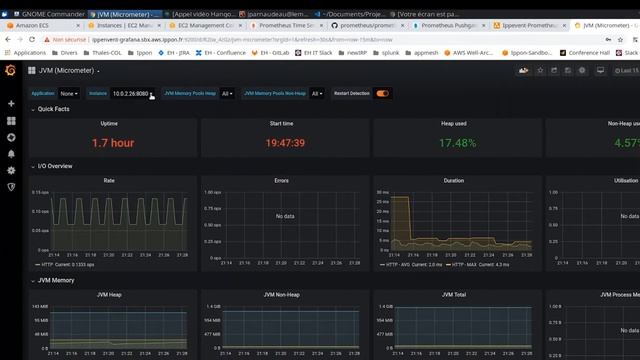Screen dimensions: 640x360
Task: Open the Rate panel title menu
Action: (x=109, y=180)
